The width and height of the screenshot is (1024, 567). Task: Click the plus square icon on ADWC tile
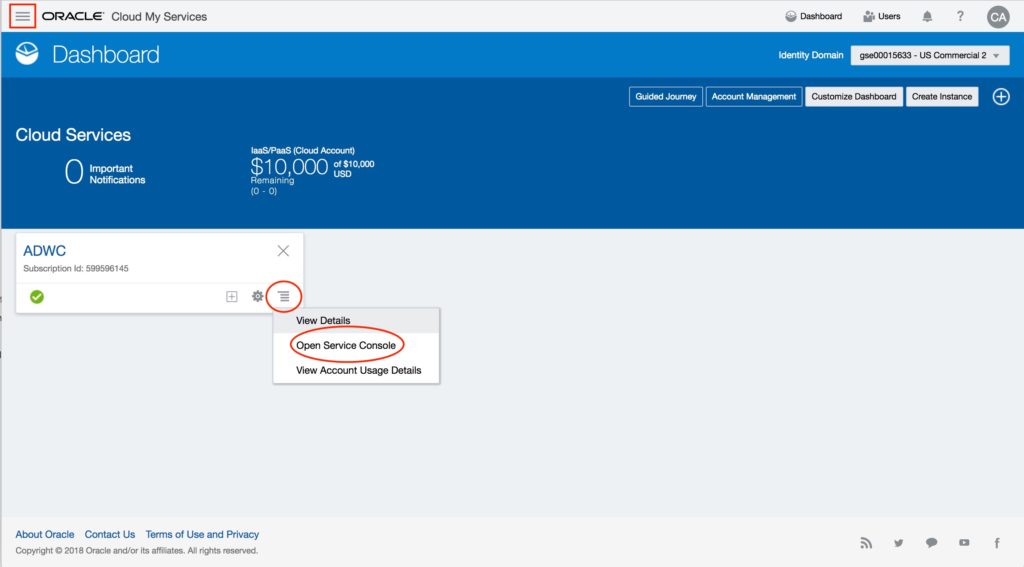231,297
